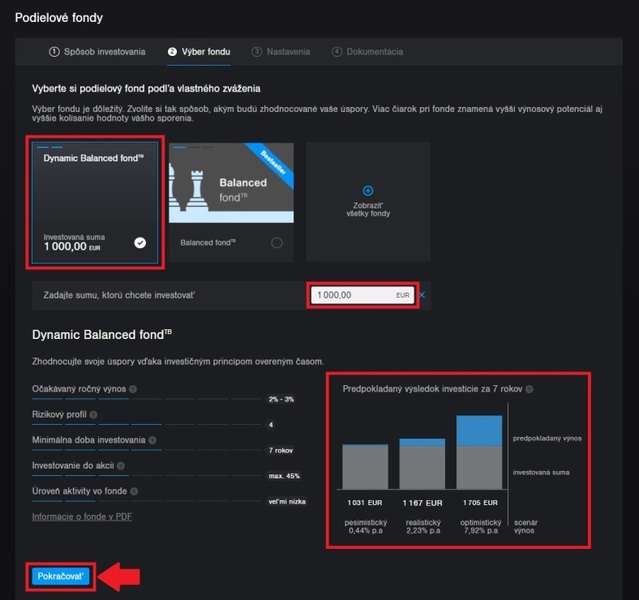Open the Spôsob investovania step tab
Screen dimensions: 639x600
point(97,51)
